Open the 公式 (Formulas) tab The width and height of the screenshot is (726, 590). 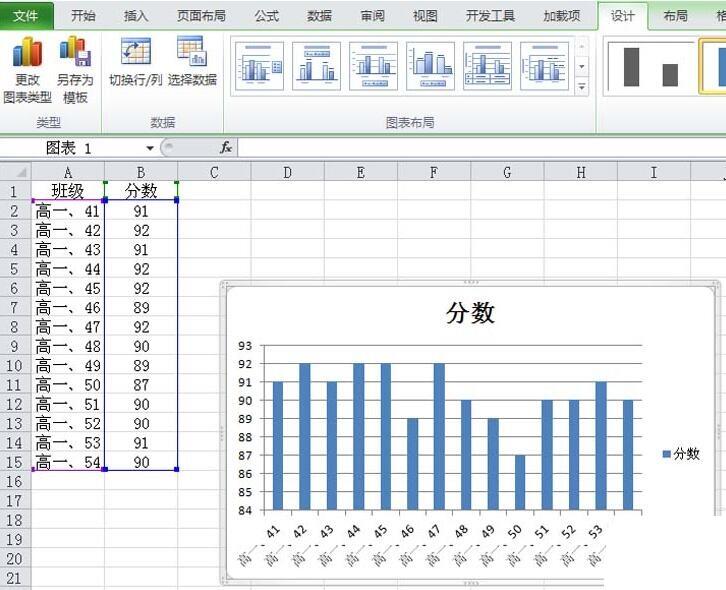tap(267, 16)
